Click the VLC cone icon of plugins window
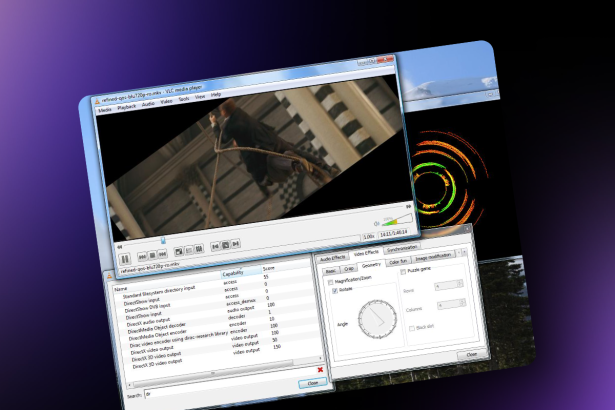This screenshot has width=615, height=410. 109,276
